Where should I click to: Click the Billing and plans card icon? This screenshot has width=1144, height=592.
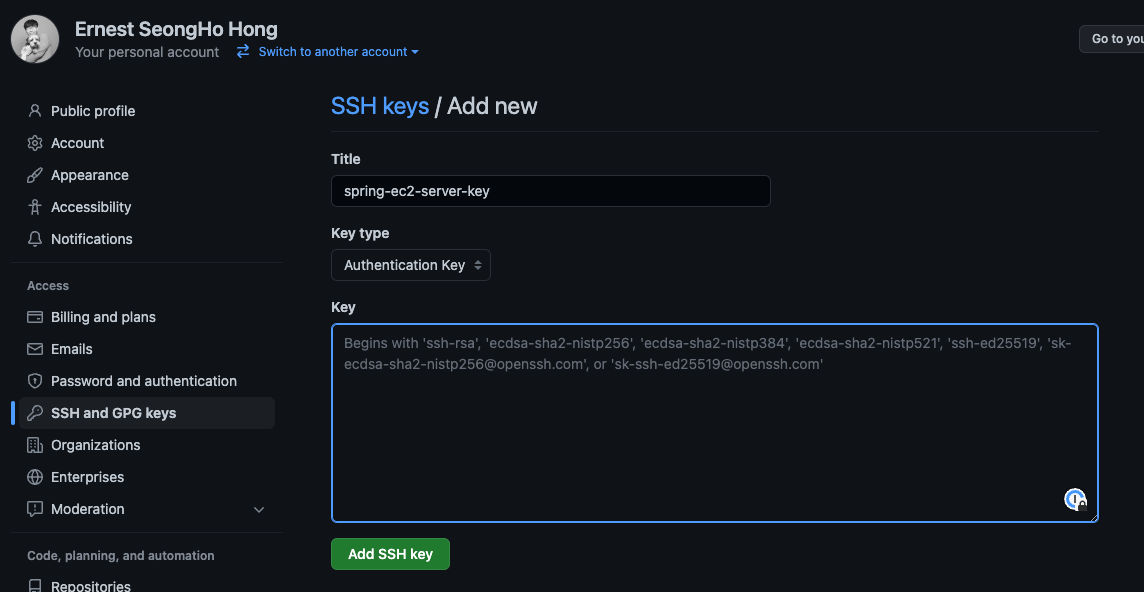34,317
